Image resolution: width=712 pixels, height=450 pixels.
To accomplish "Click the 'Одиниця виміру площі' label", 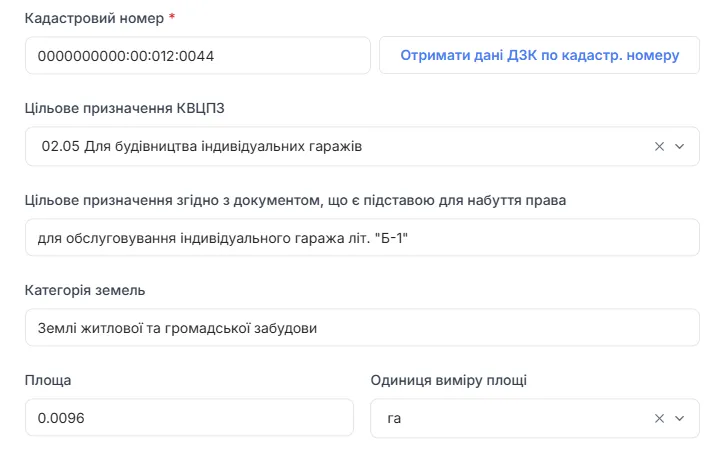I will tap(448, 380).
